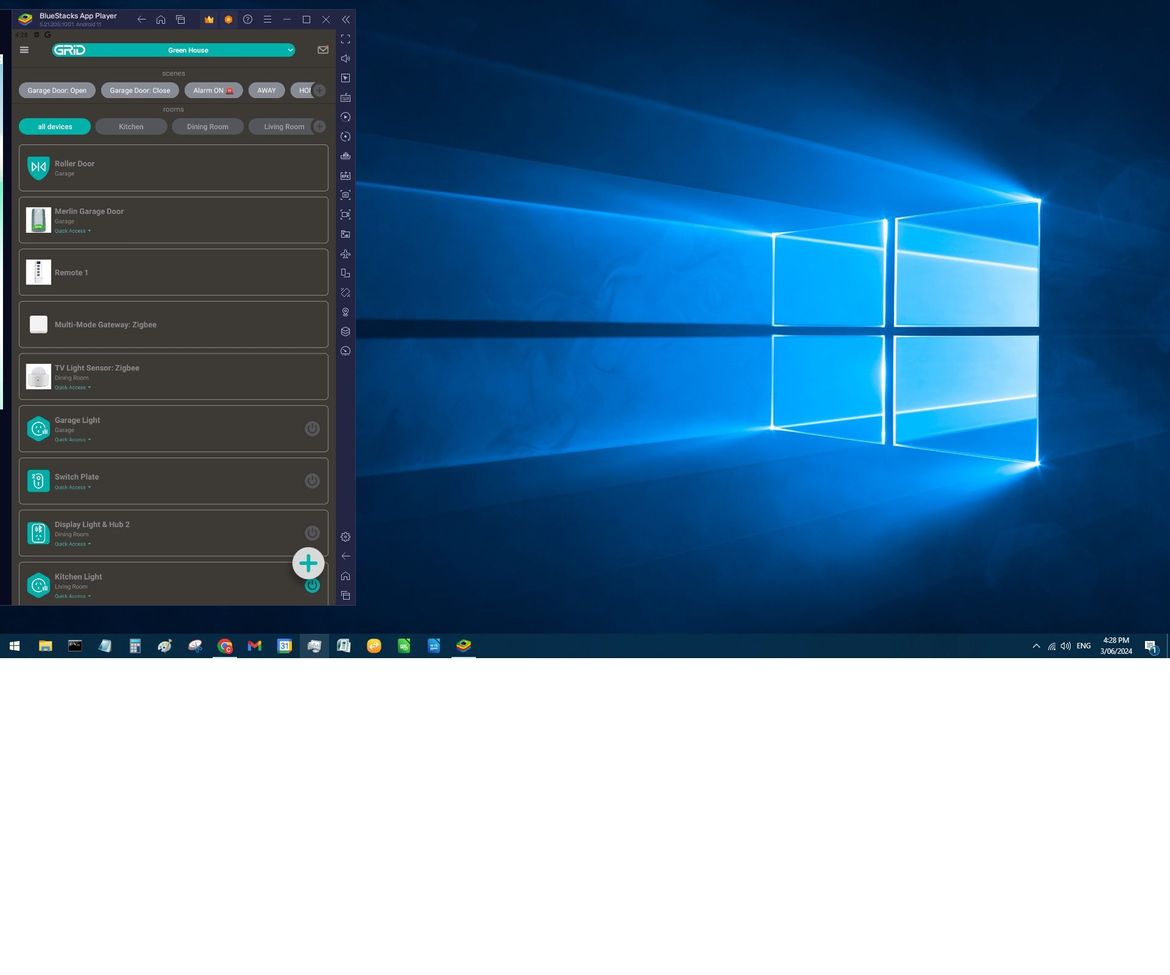The height and width of the screenshot is (975, 1170).
Task: Open the envelope messages icon
Action: (322, 50)
